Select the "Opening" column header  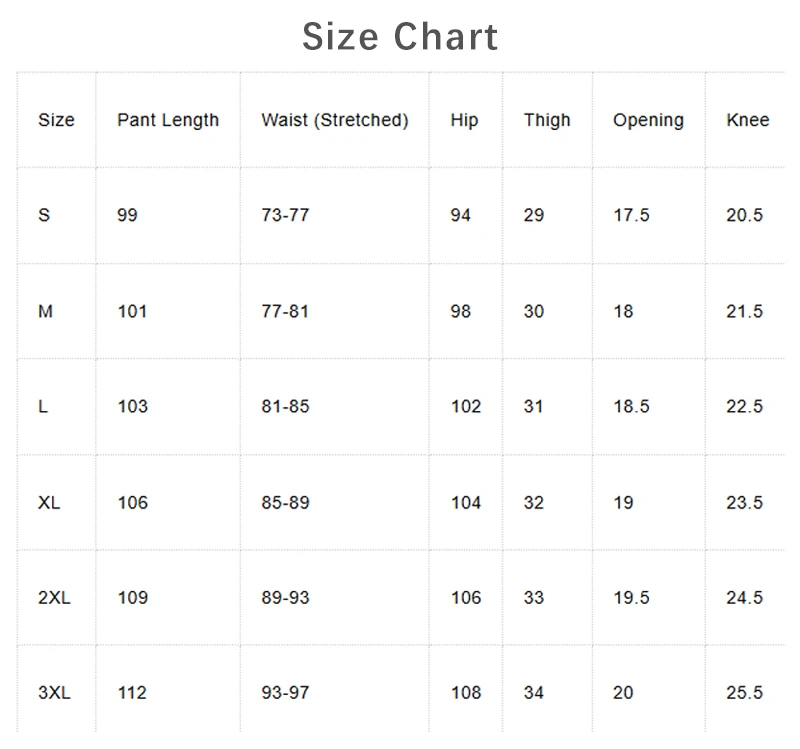[x=648, y=120]
